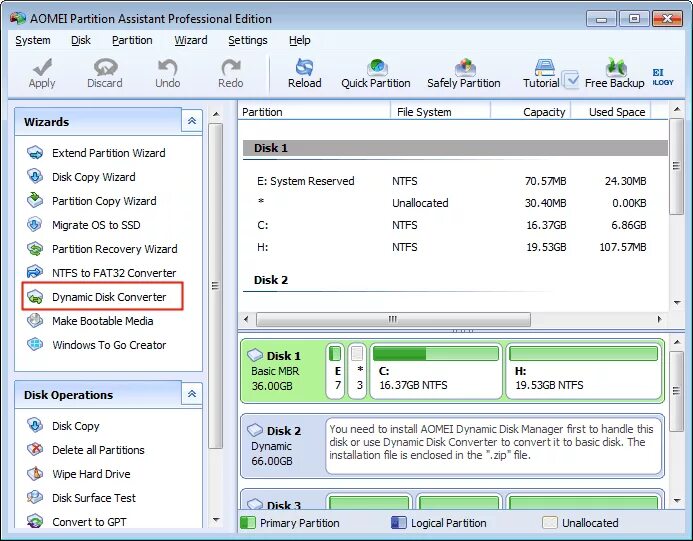This screenshot has height=541, width=693.
Task: Click the AOMEI app icon in title bar
Action: pyautogui.click(x=18, y=19)
